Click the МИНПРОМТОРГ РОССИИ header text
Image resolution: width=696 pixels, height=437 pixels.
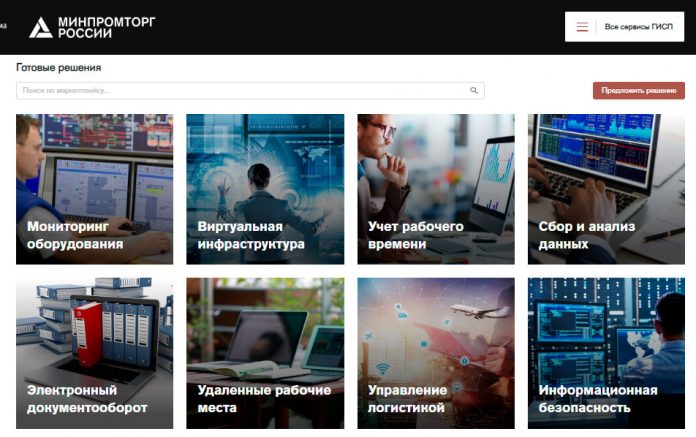click(107, 28)
